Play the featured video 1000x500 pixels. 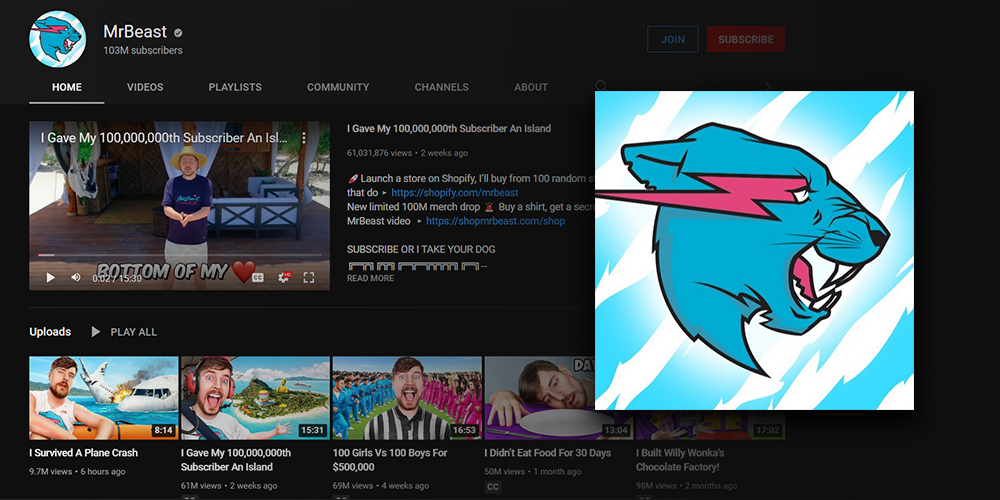point(51,277)
